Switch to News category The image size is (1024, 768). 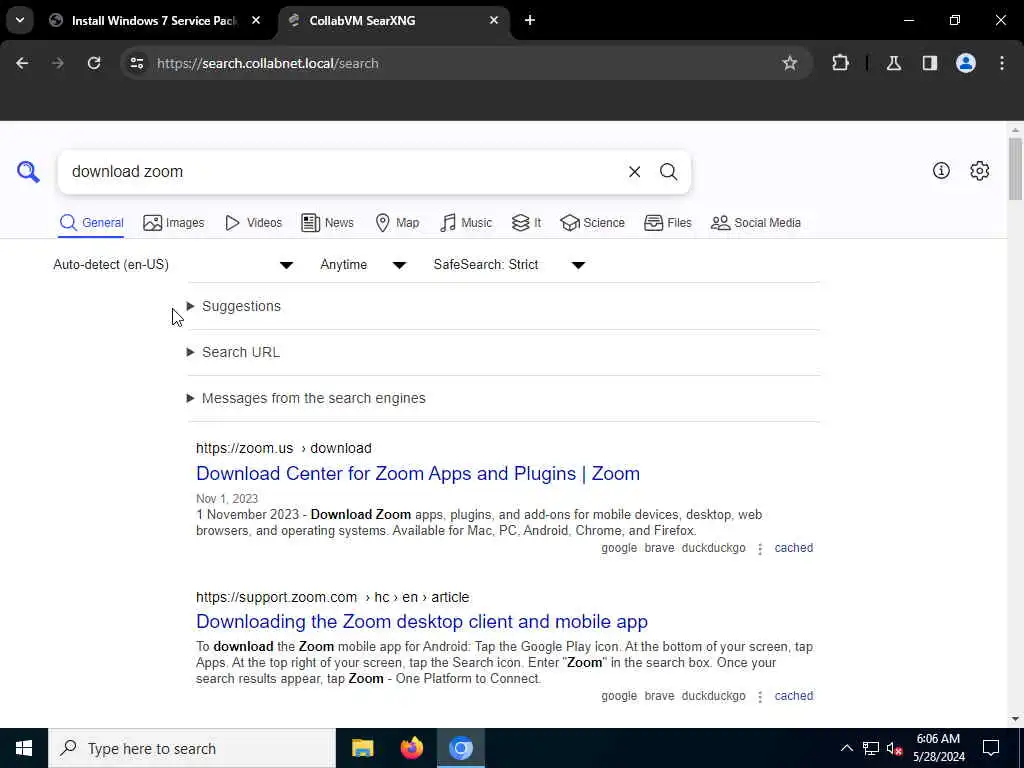coord(327,223)
